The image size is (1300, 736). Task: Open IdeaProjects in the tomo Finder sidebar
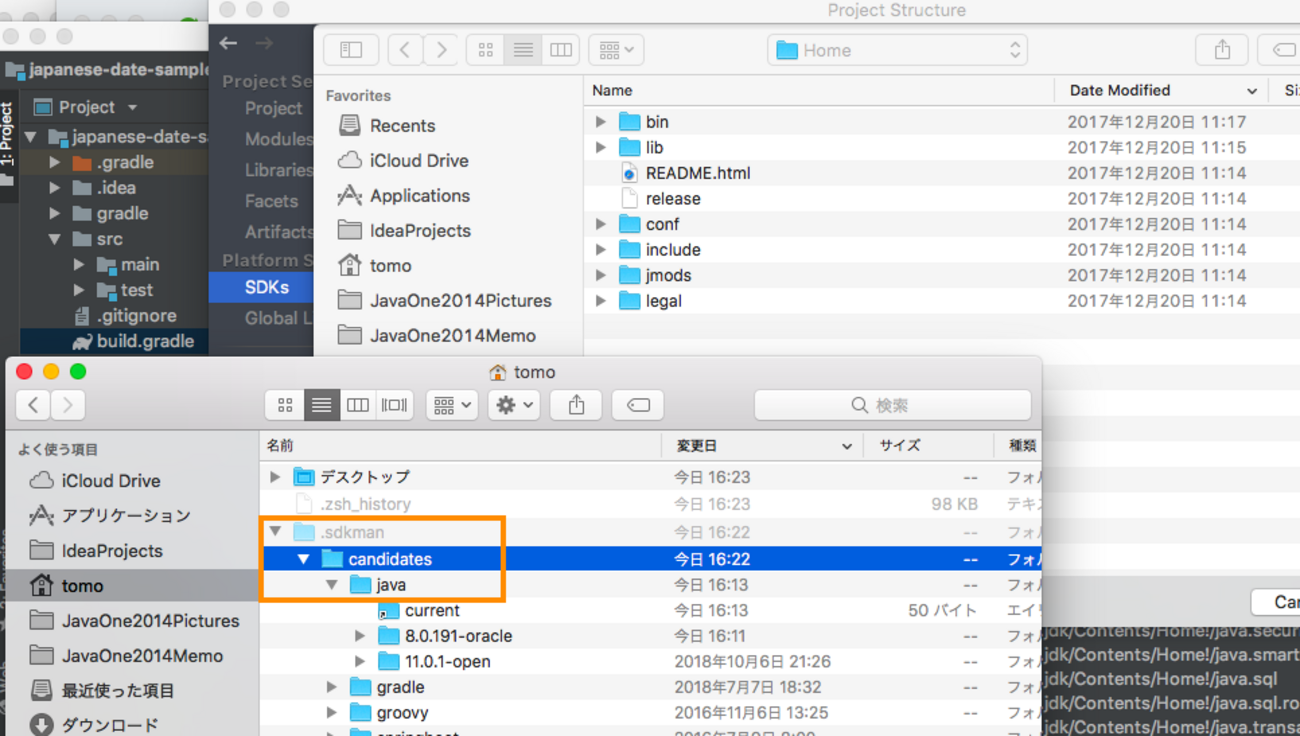[96, 551]
